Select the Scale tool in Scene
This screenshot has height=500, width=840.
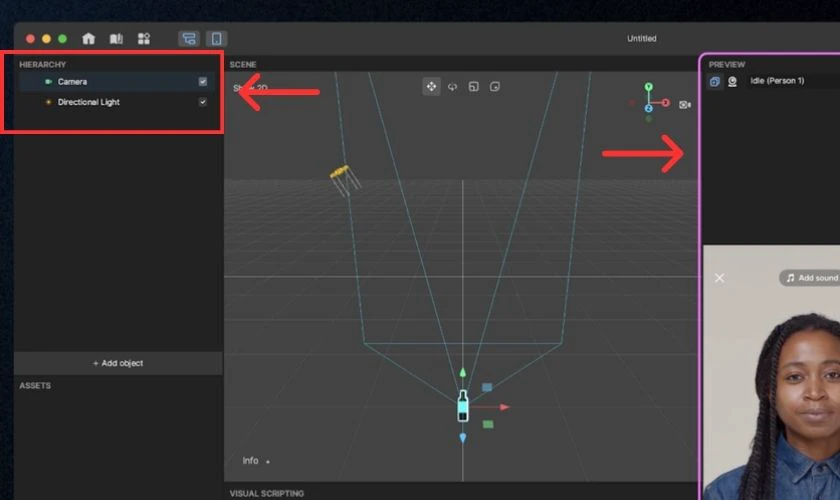pyautogui.click(x=474, y=86)
